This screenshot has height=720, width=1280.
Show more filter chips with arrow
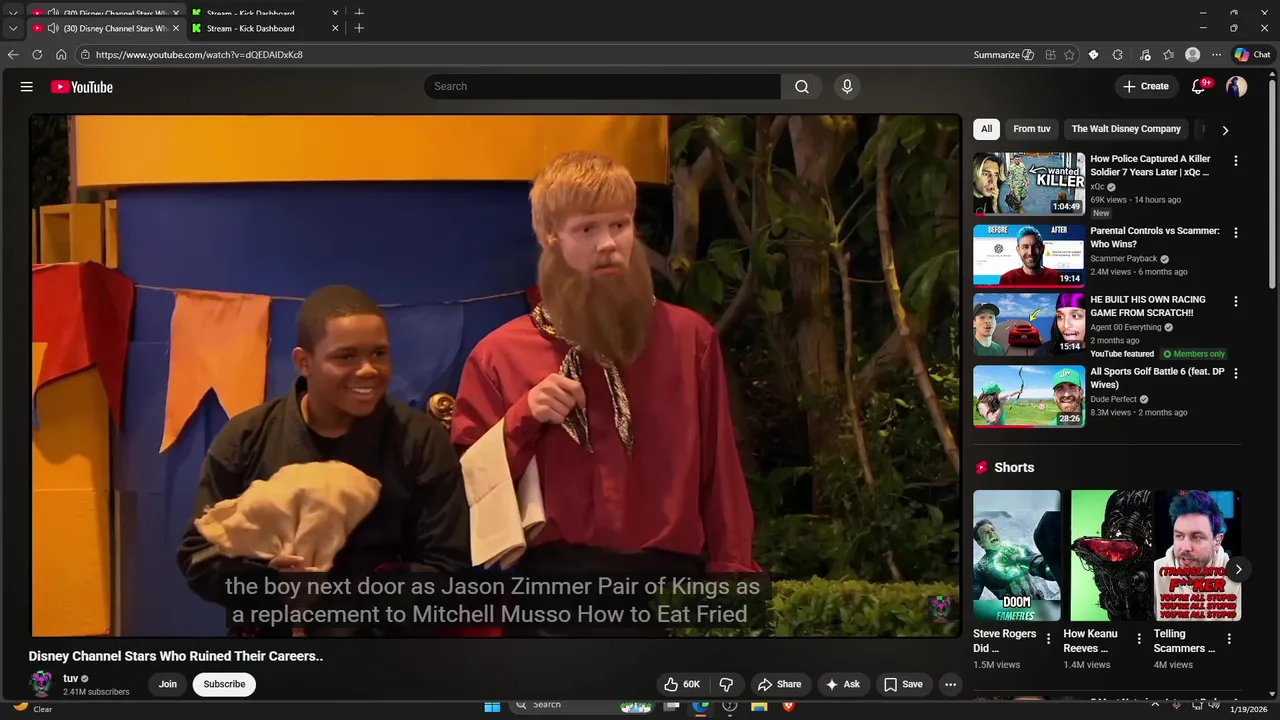pyautogui.click(x=1225, y=130)
